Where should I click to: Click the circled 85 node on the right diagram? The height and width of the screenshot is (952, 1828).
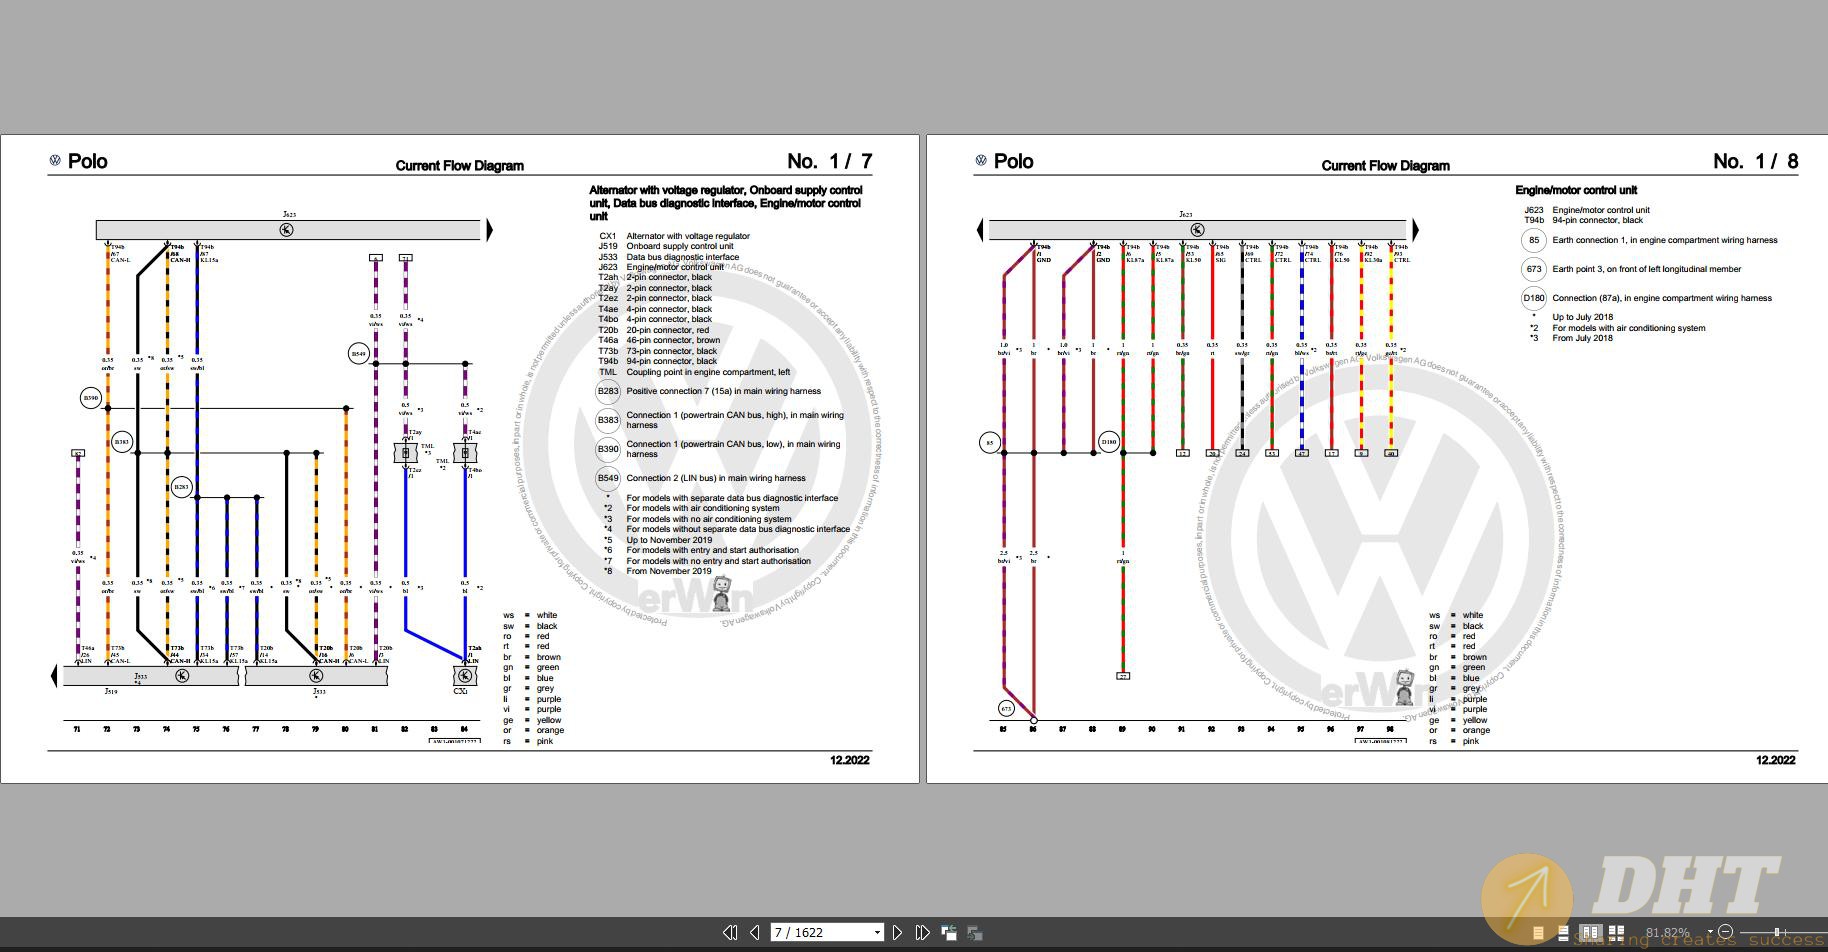pyautogui.click(x=989, y=442)
